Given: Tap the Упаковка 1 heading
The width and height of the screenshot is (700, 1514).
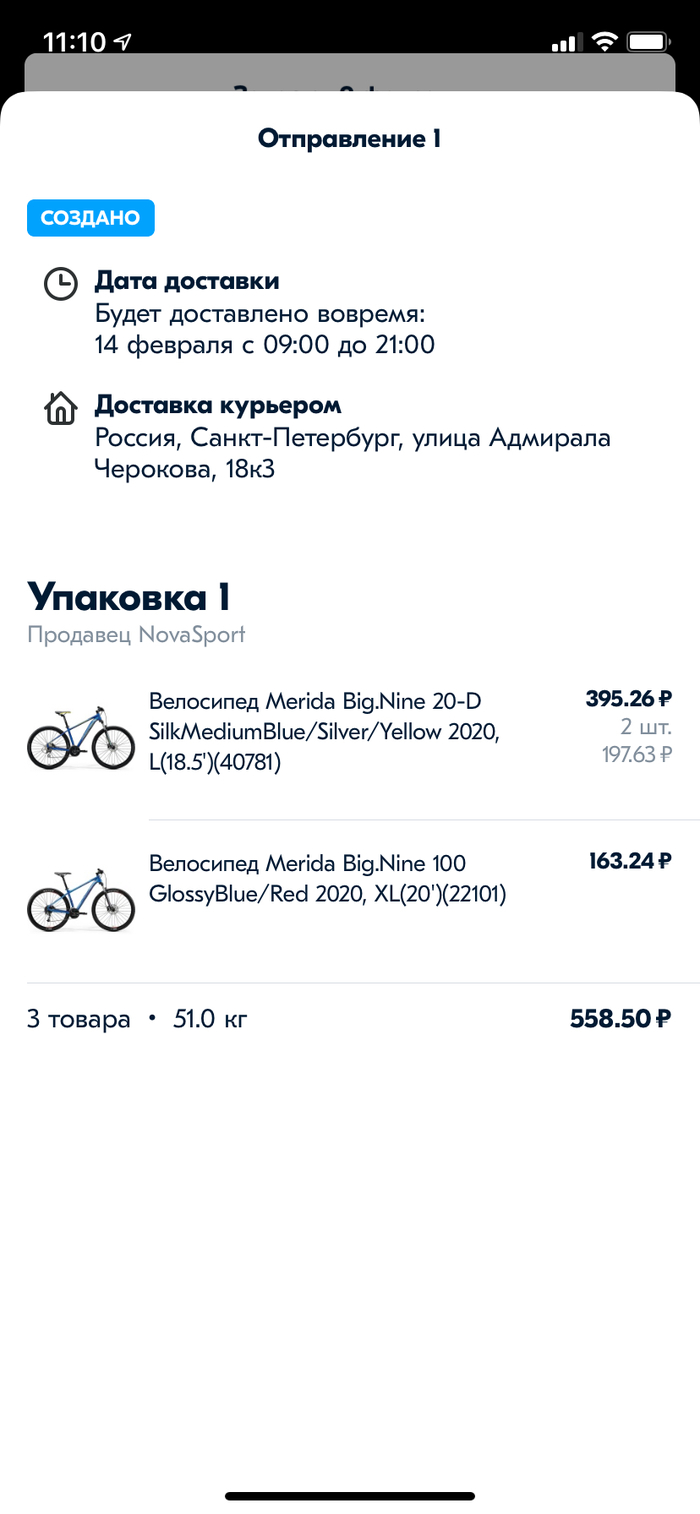Looking at the screenshot, I should [x=129, y=597].
